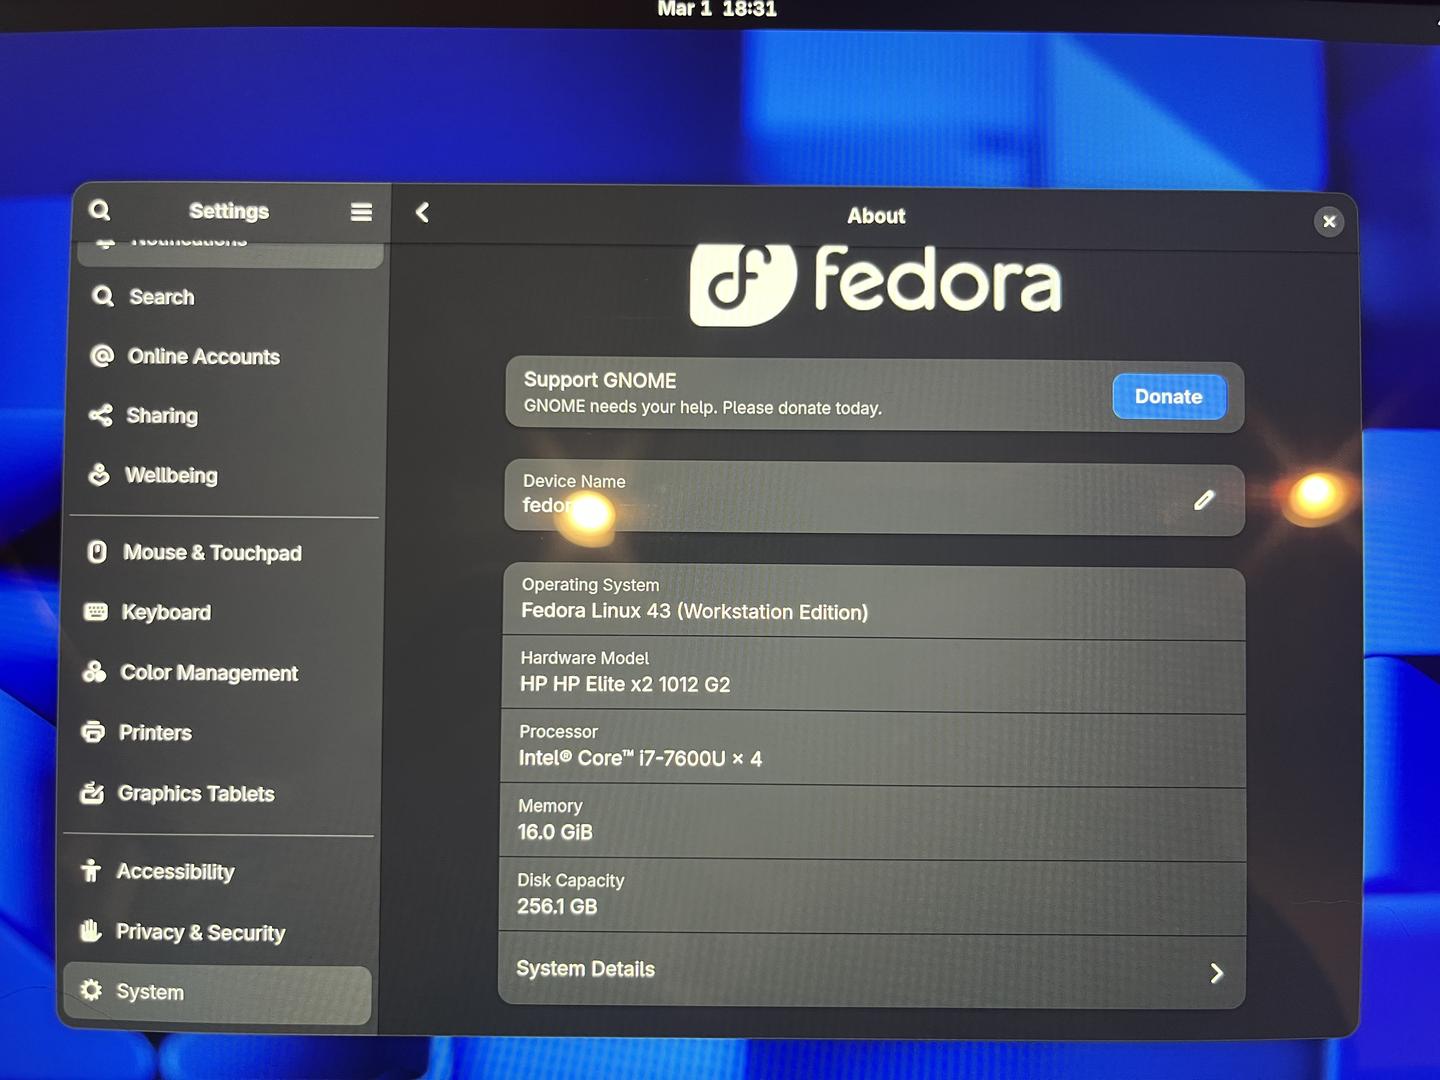Click the Support GNOME heading

click(x=600, y=380)
